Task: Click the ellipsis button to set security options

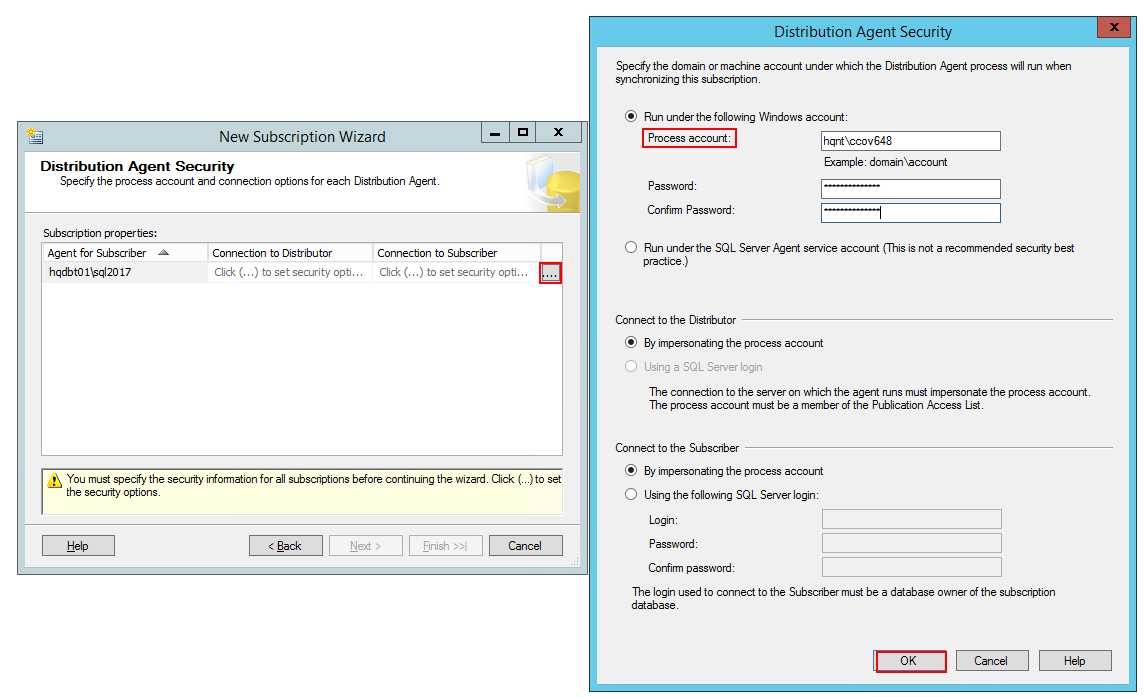Action: pyautogui.click(x=551, y=272)
